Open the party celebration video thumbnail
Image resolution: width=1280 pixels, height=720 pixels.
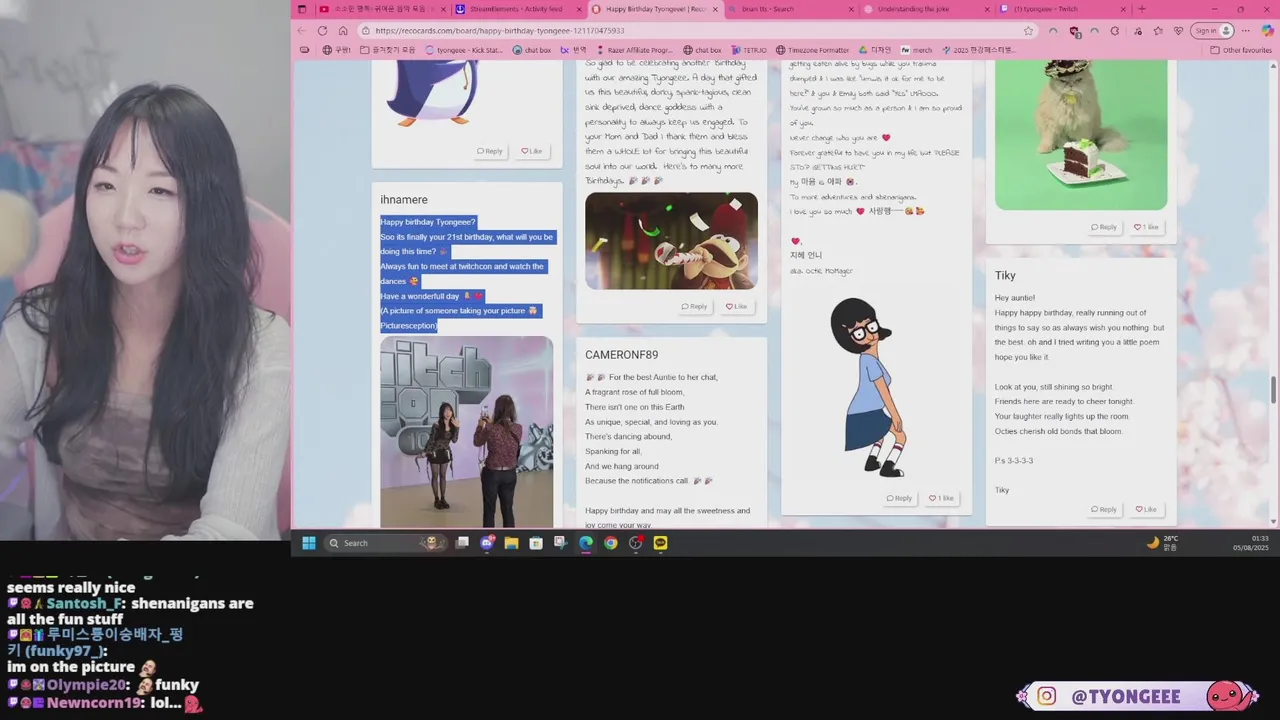click(671, 241)
